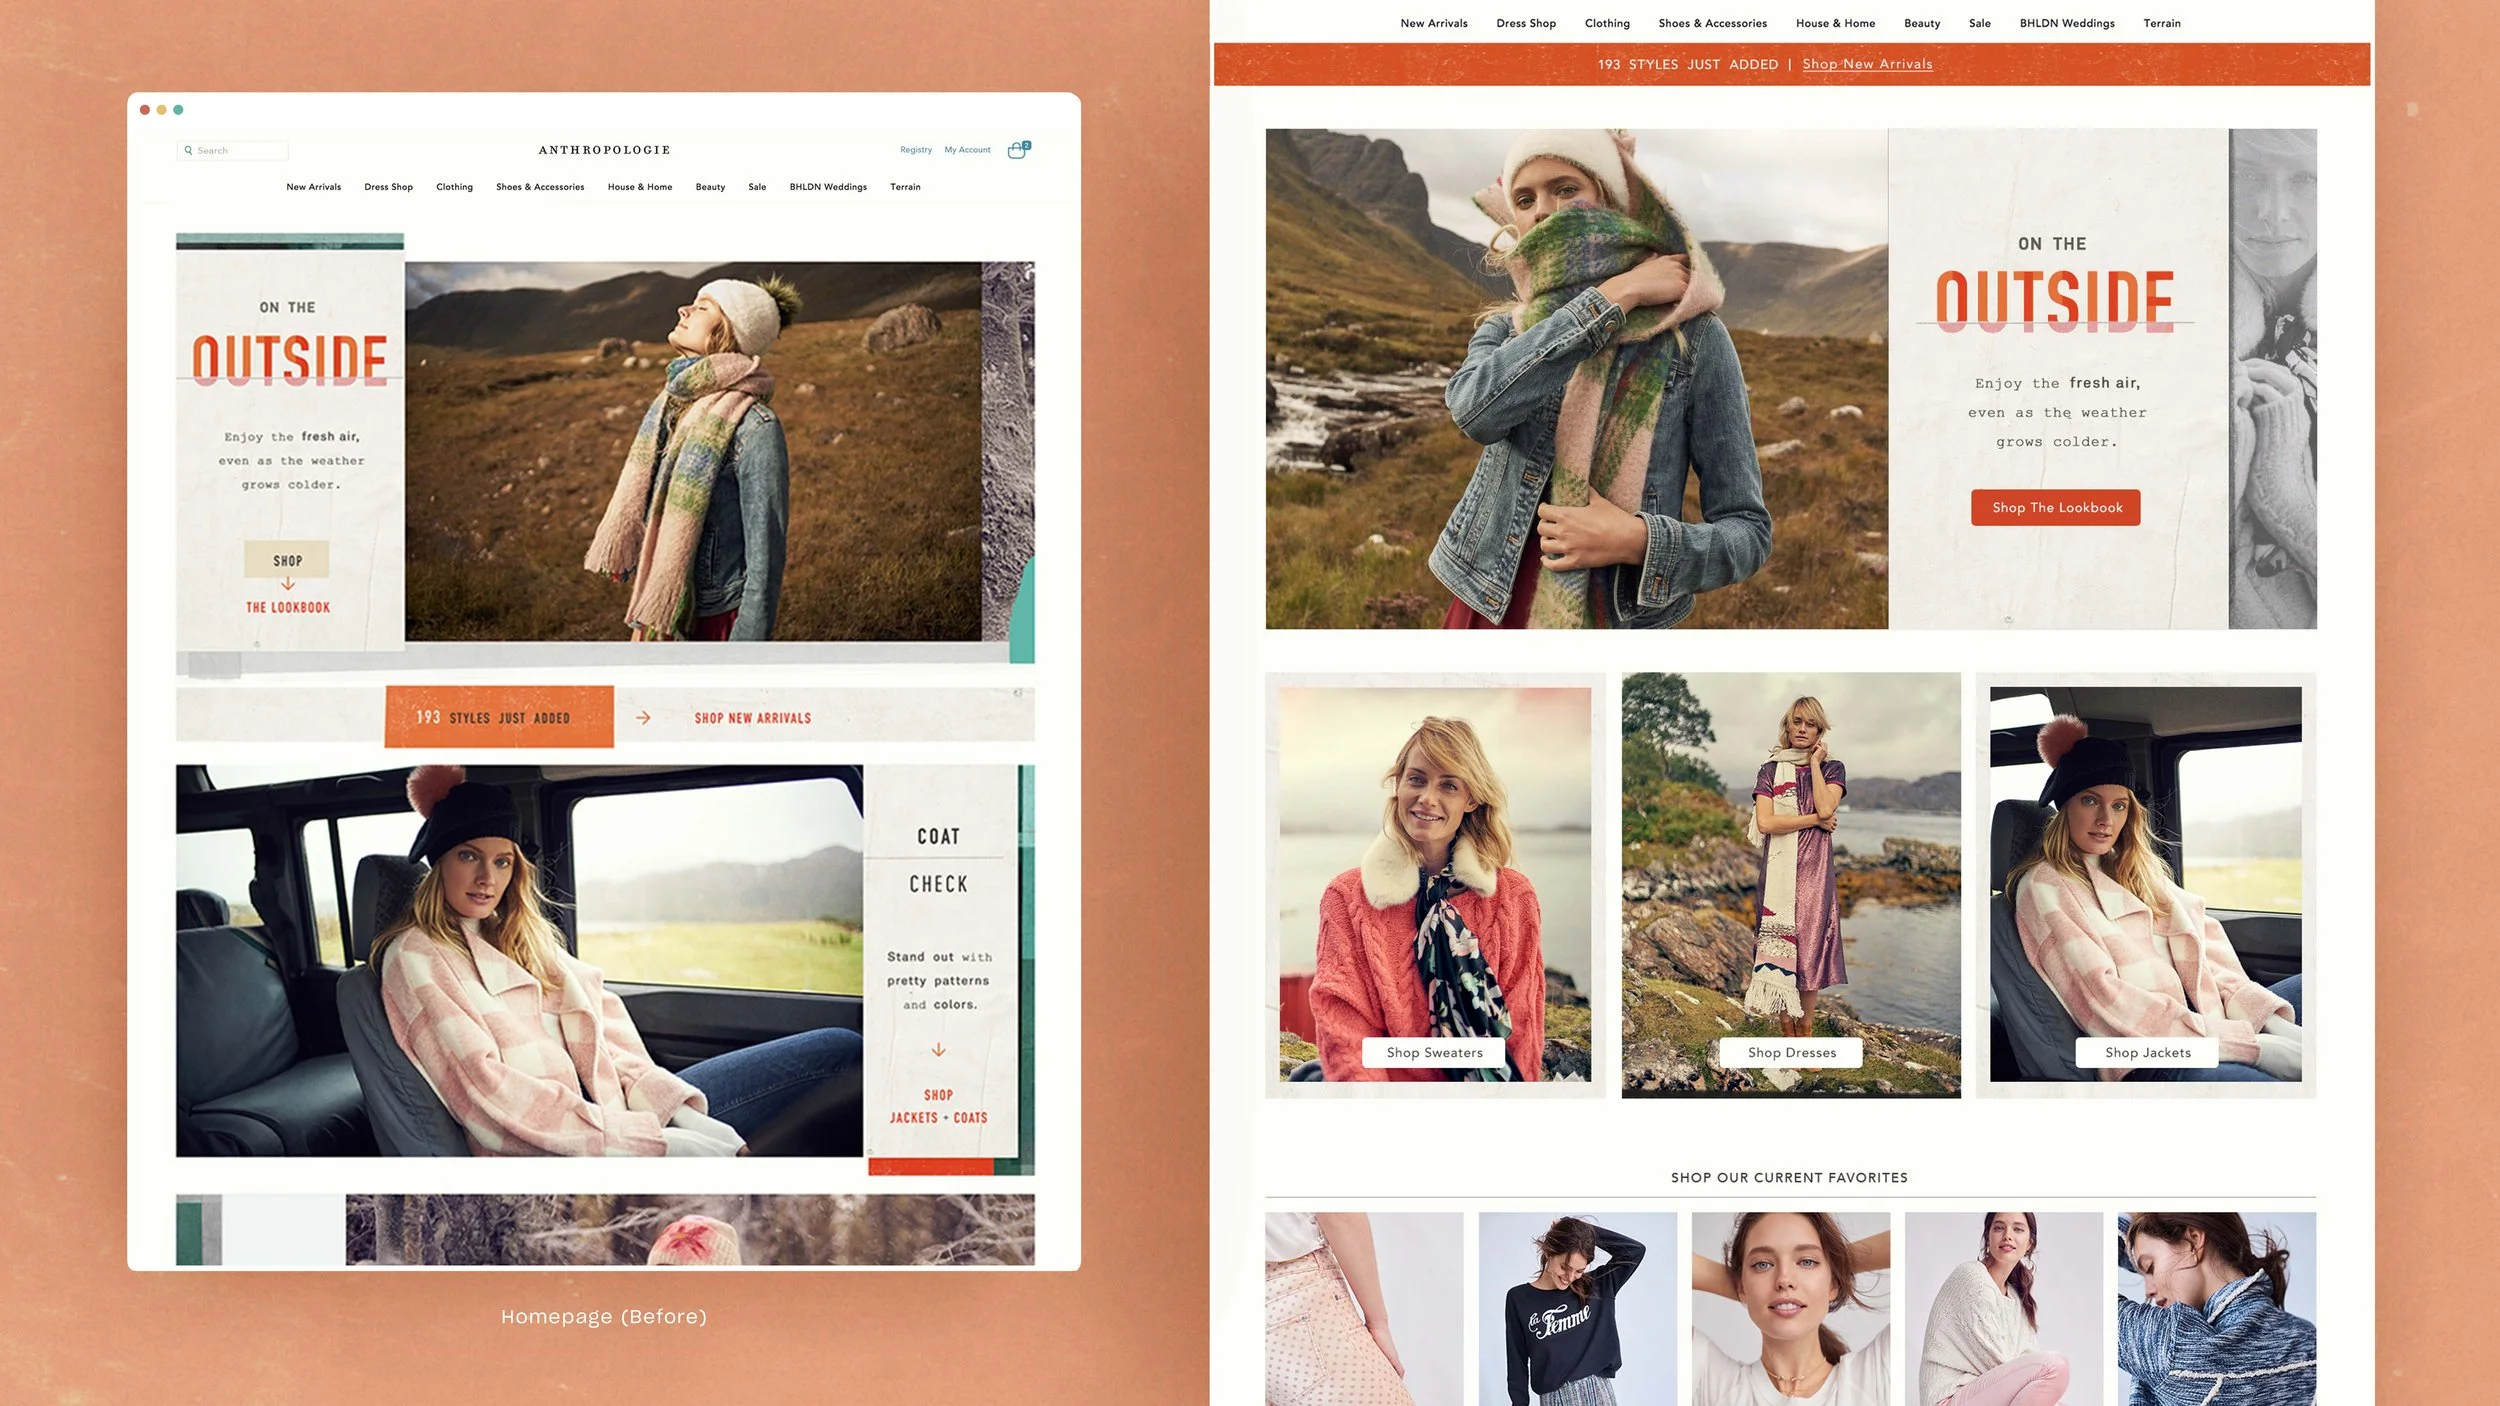The height and width of the screenshot is (1406, 2500).
Task: Click the Shop The Lookbook button
Action: (2056, 507)
